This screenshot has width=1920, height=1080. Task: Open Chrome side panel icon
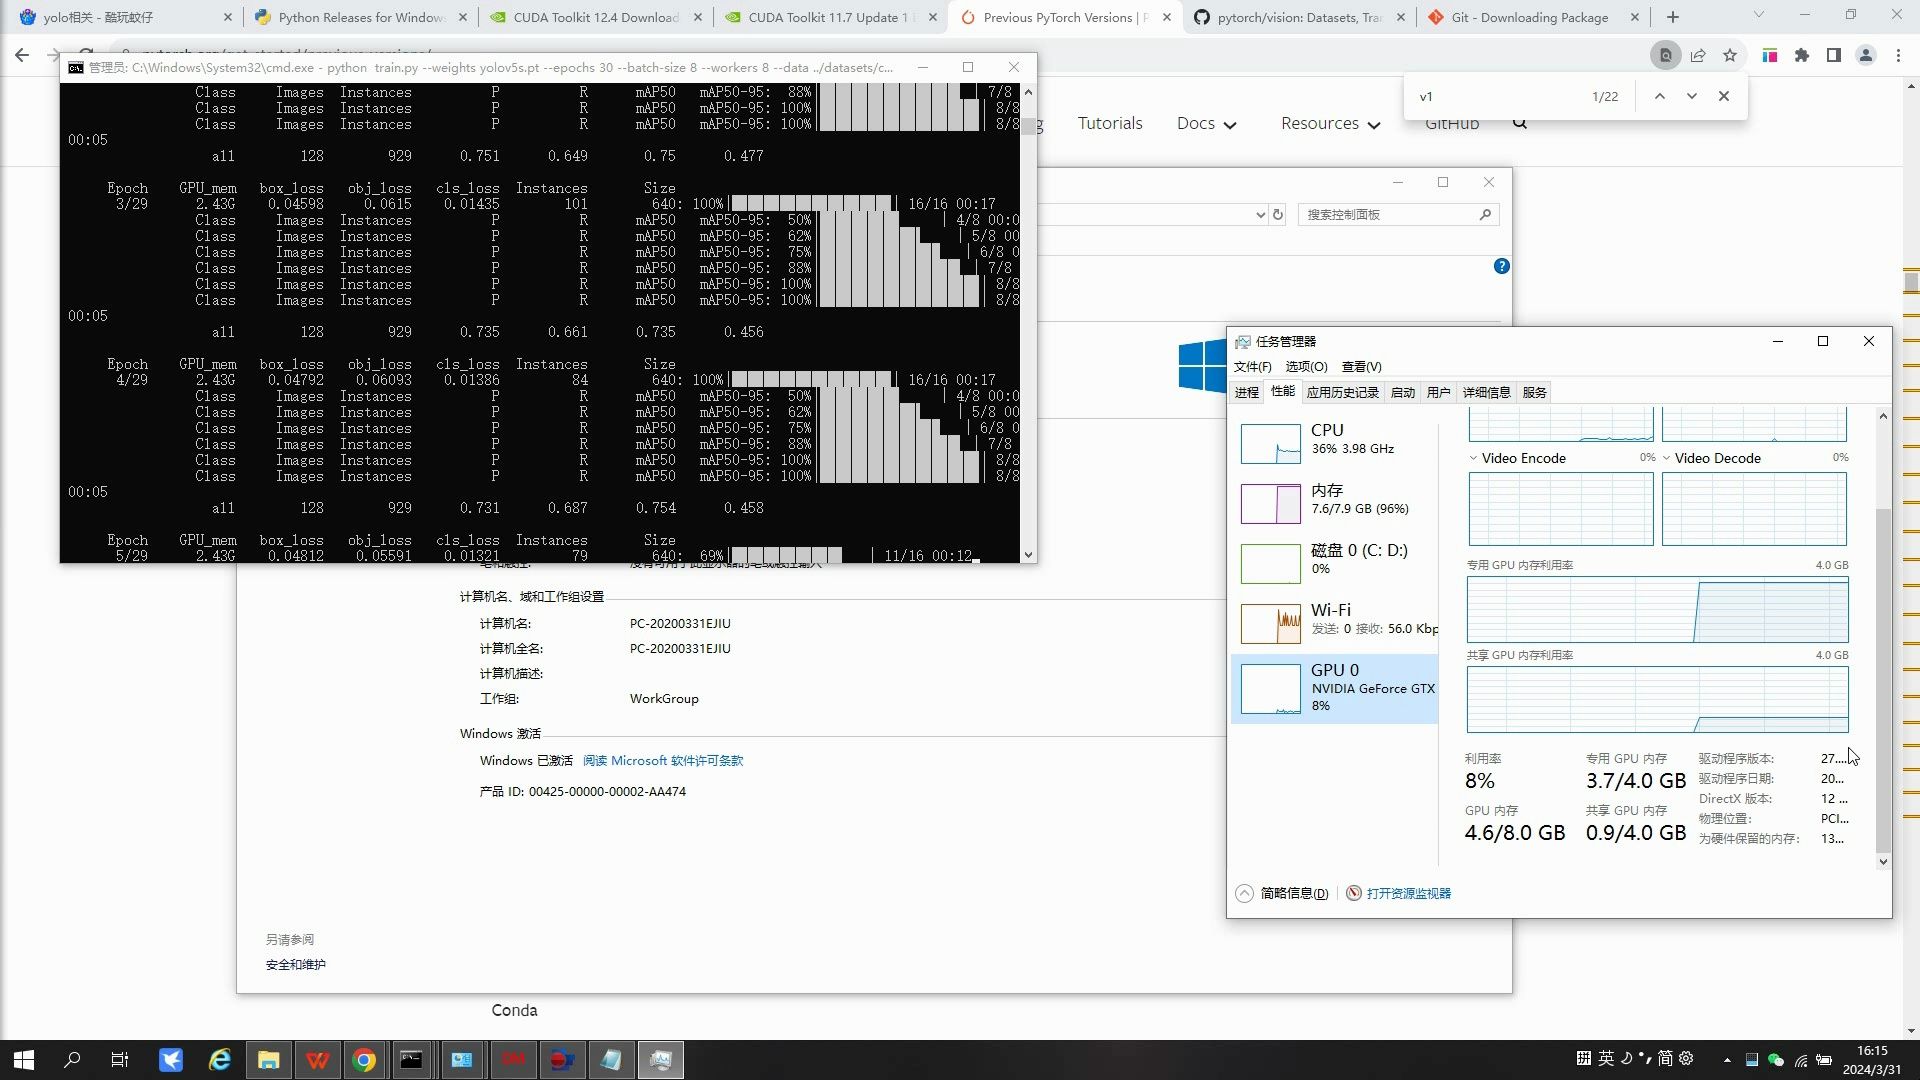tap(1834, 56)
